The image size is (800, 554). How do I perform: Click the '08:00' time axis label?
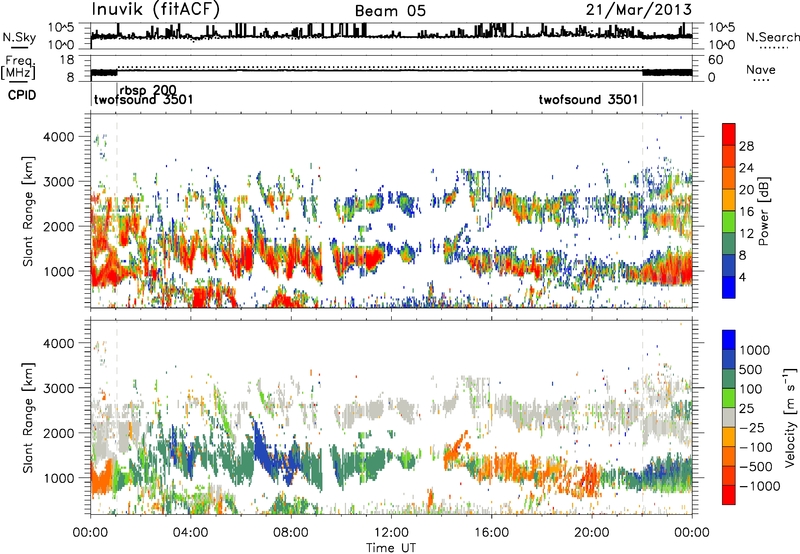(x=290, y=533)
